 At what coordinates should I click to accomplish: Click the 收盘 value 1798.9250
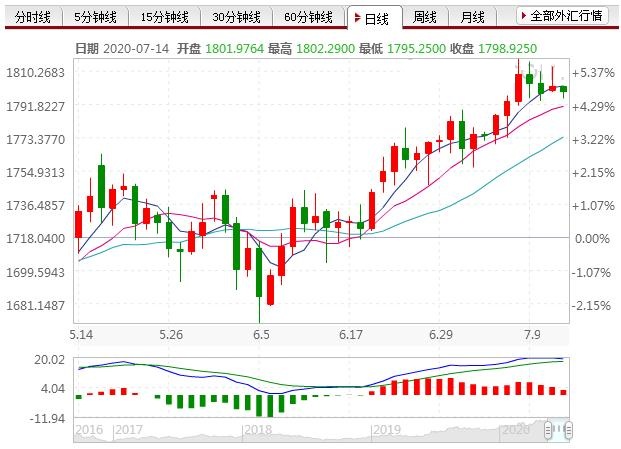coord(508,49)
